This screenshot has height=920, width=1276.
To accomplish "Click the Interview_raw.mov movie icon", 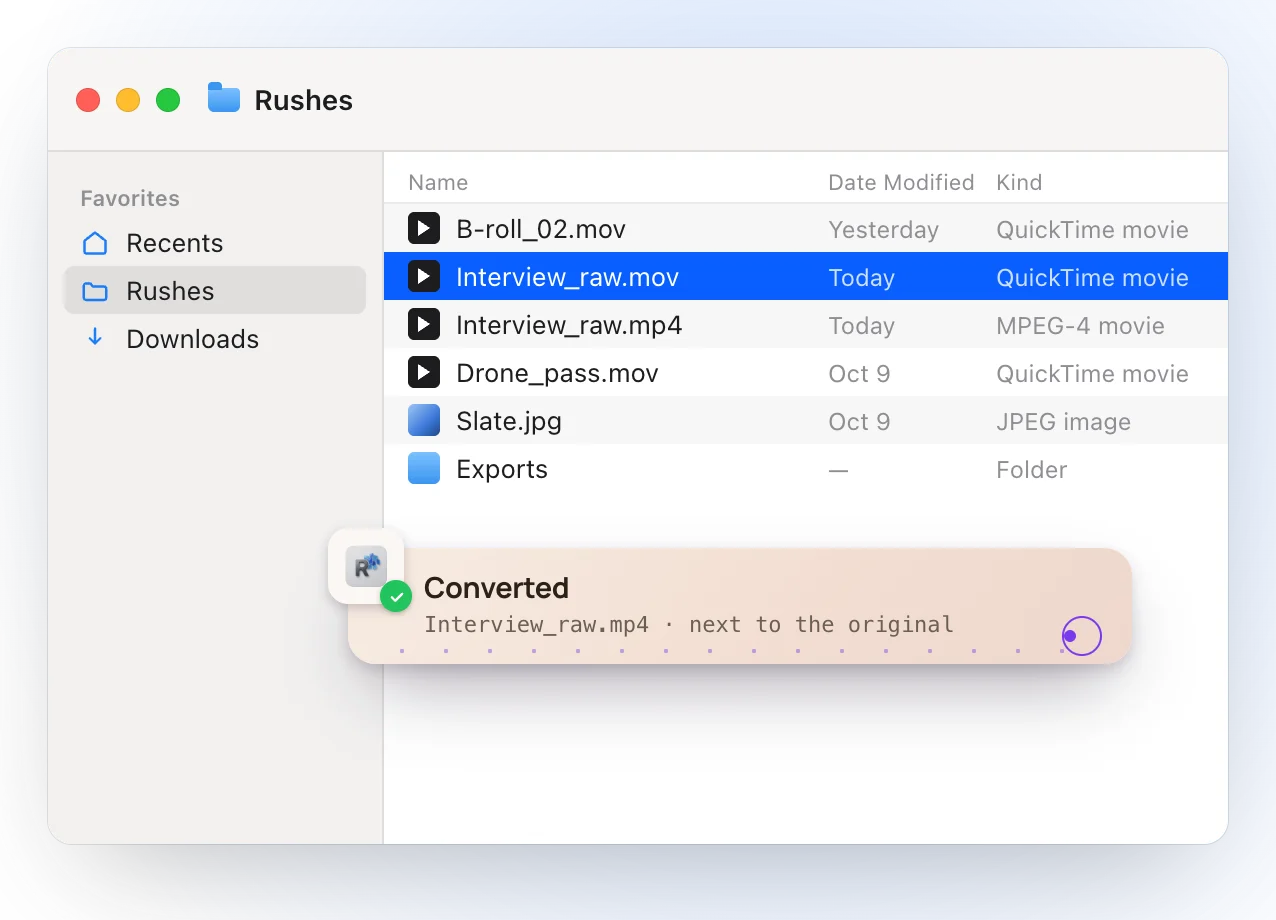I will click(x=424, y=277).
